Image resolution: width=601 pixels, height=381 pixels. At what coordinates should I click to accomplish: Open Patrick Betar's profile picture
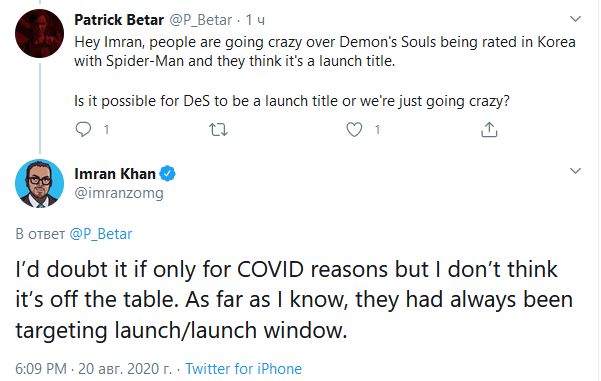click(39, 33)
